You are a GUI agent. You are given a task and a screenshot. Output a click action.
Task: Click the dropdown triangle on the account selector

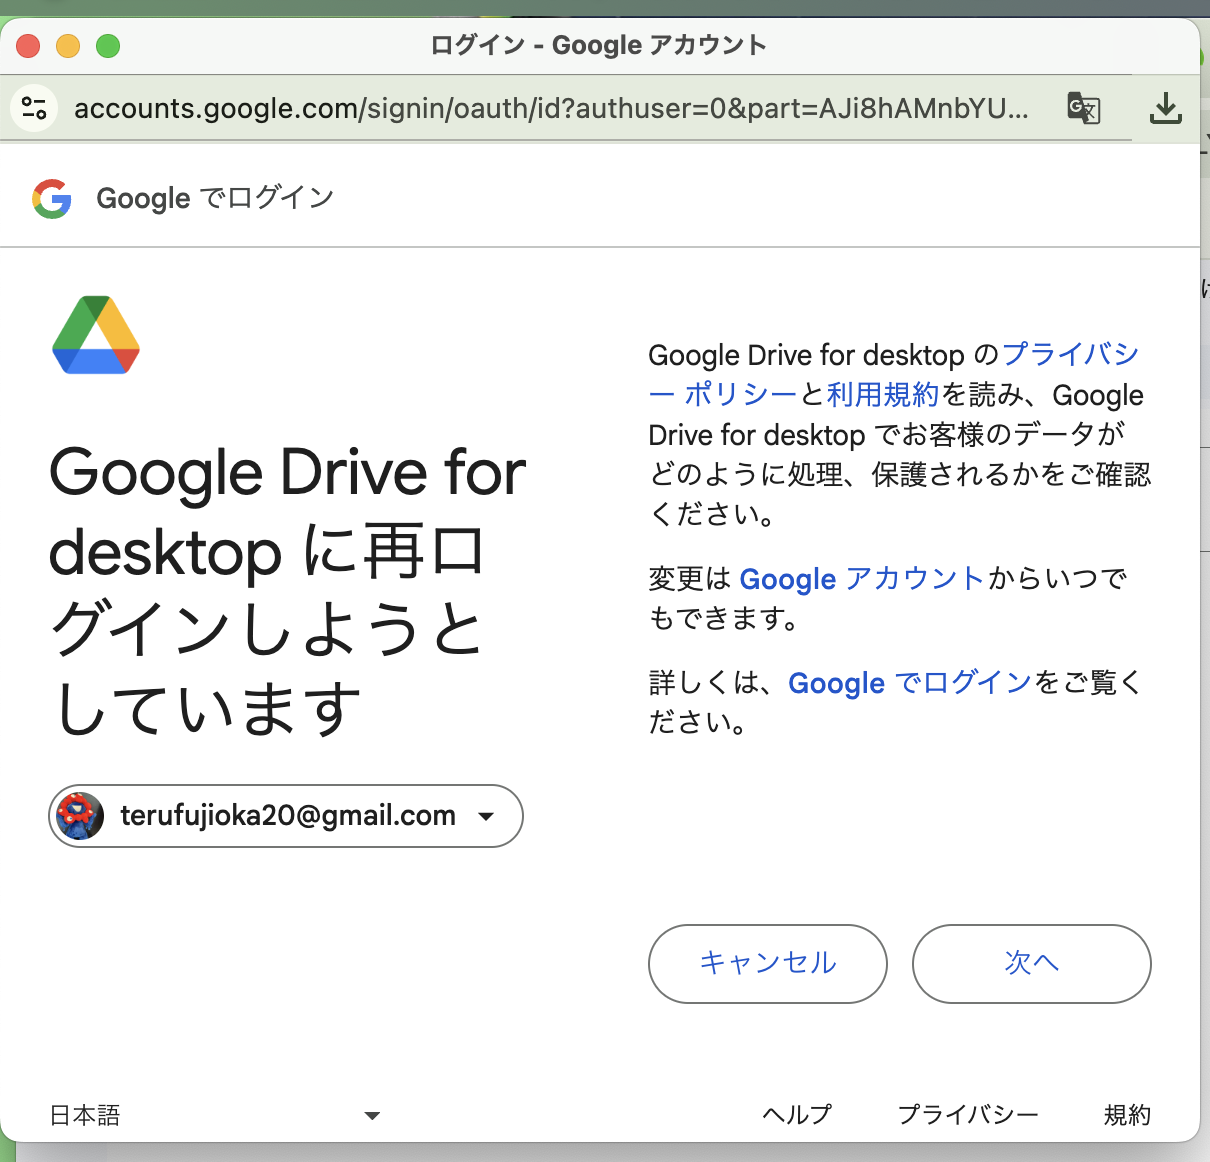(487, 816)
